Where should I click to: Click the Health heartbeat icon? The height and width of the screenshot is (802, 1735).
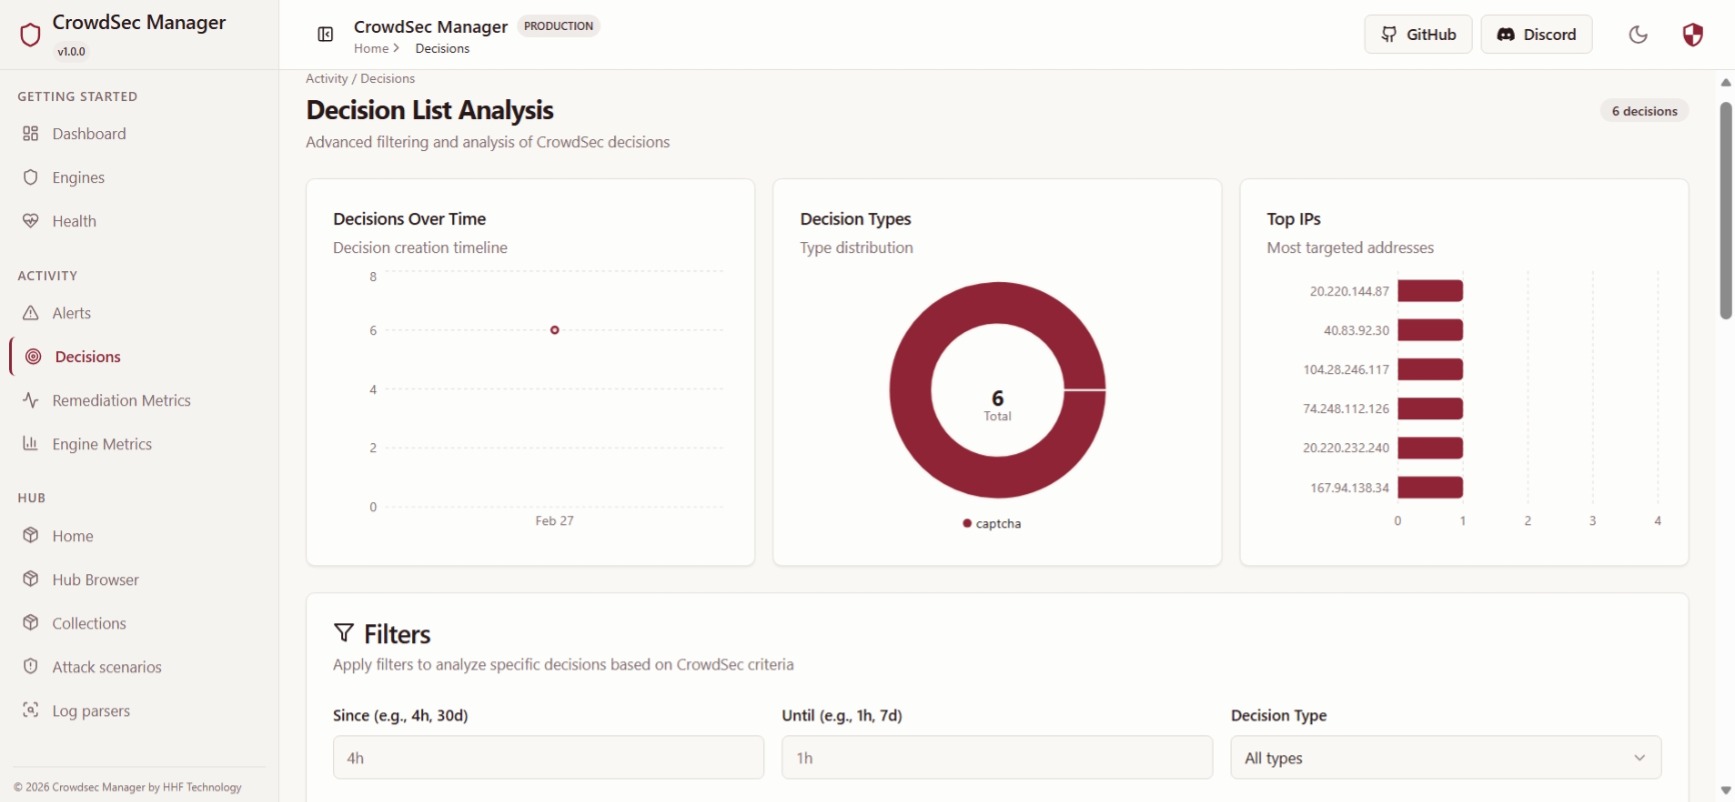tap(31, 221)
